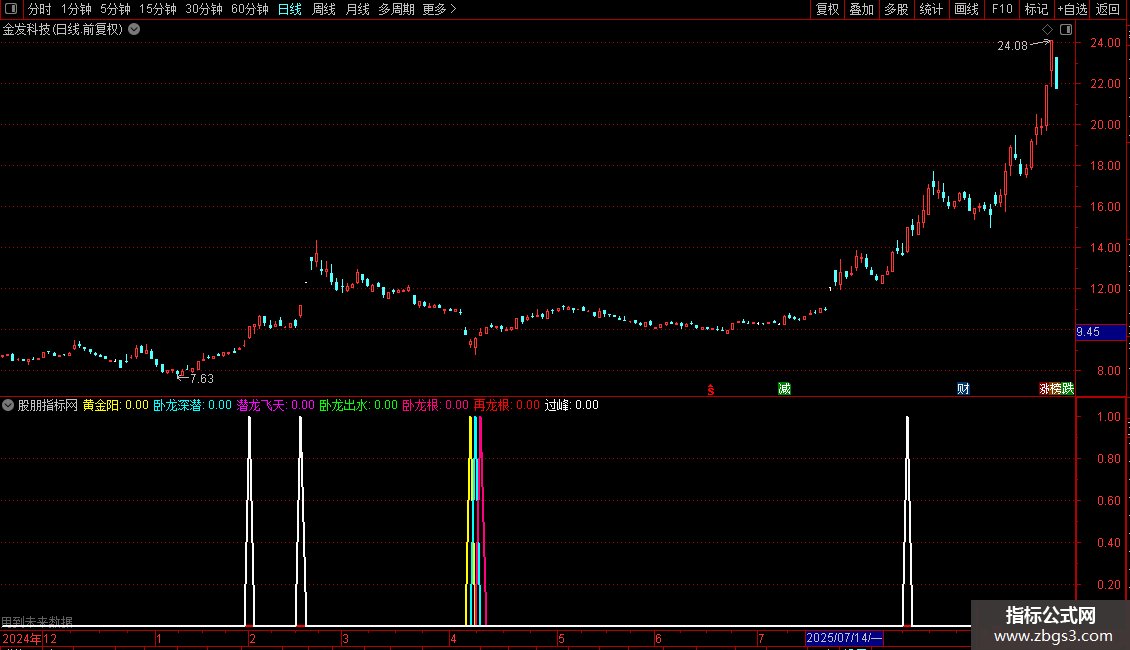Switch to 1分钟 period
Image resolution: width=1130 pixels, height=650 pixels.
pos(76,9)
